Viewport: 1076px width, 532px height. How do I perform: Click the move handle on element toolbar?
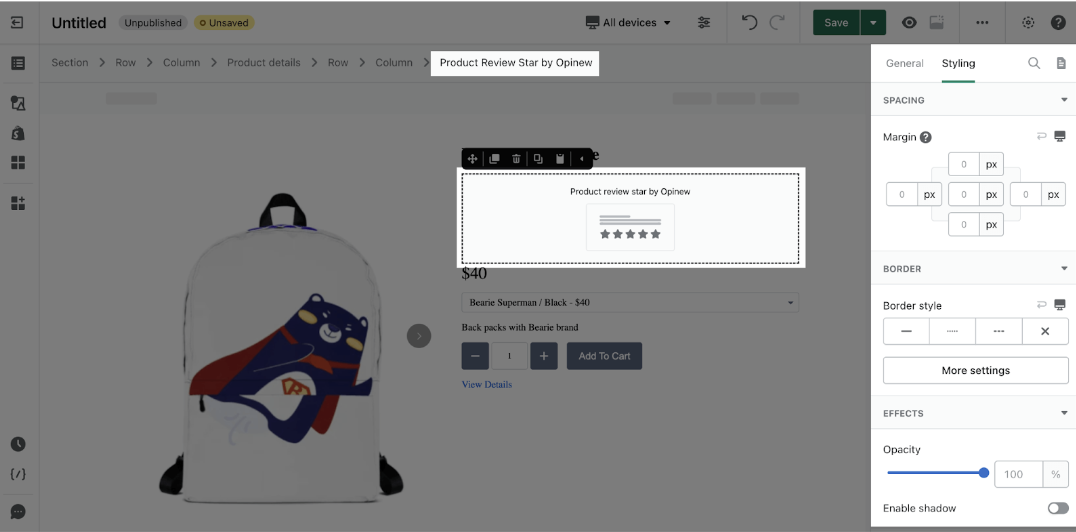coord(472,159)
